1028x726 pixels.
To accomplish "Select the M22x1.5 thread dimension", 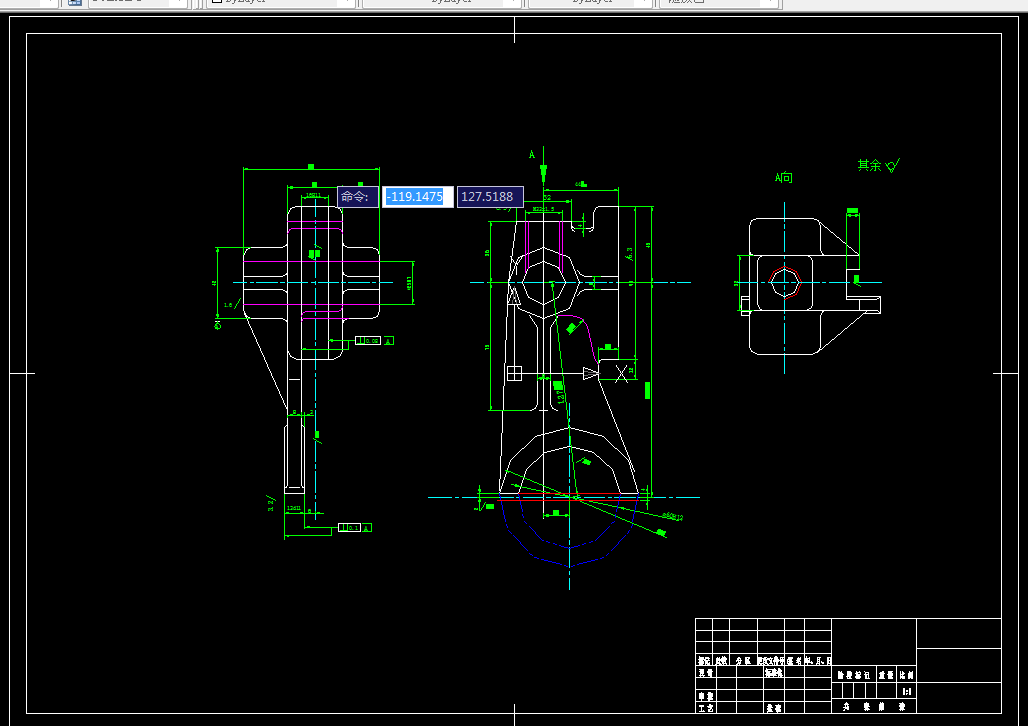I will click(544, 209).
